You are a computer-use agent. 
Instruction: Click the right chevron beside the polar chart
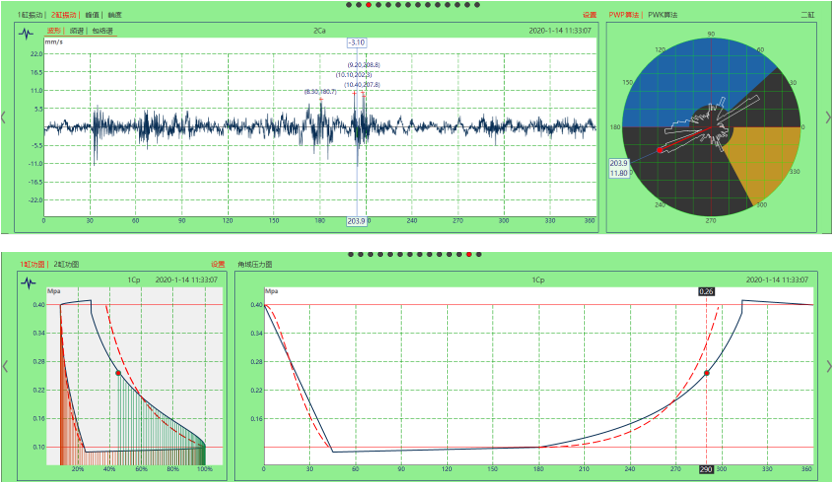coord(827,118)
